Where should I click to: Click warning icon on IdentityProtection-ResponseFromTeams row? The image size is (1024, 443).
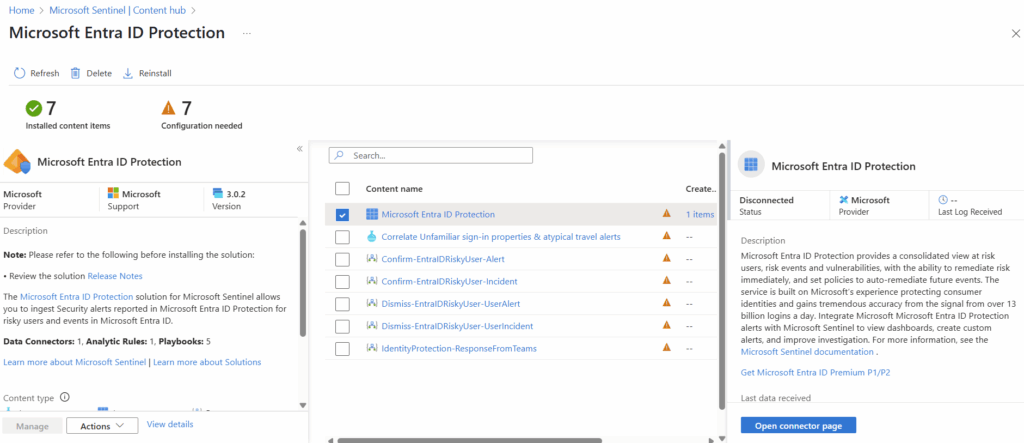pos(666,348)
